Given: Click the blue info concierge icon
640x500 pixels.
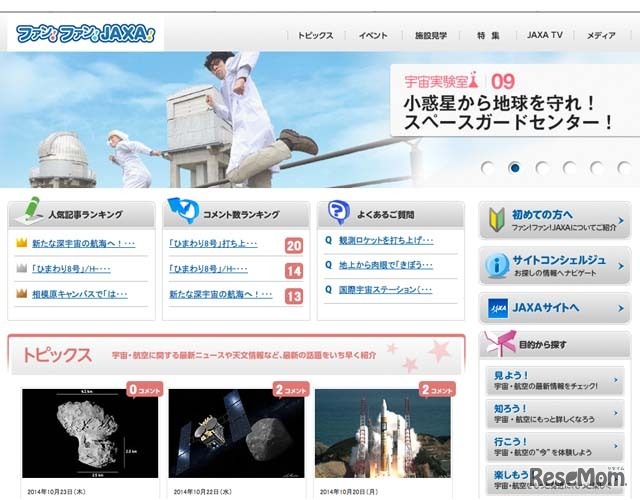Looking at the screenshot, I should pos(497,265).
